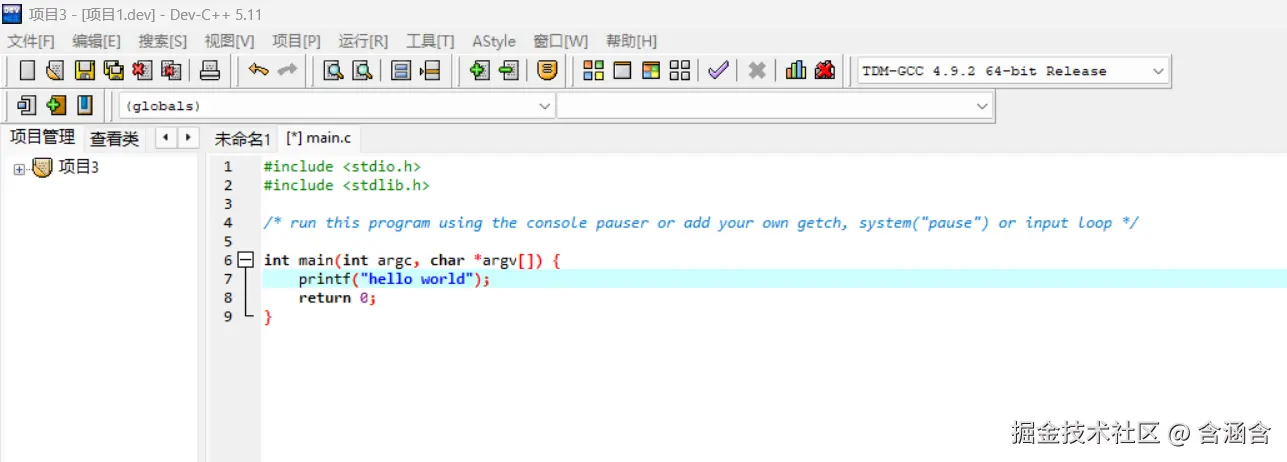
Task: Open the 项目[P] menu
Action: pos(297,41)
